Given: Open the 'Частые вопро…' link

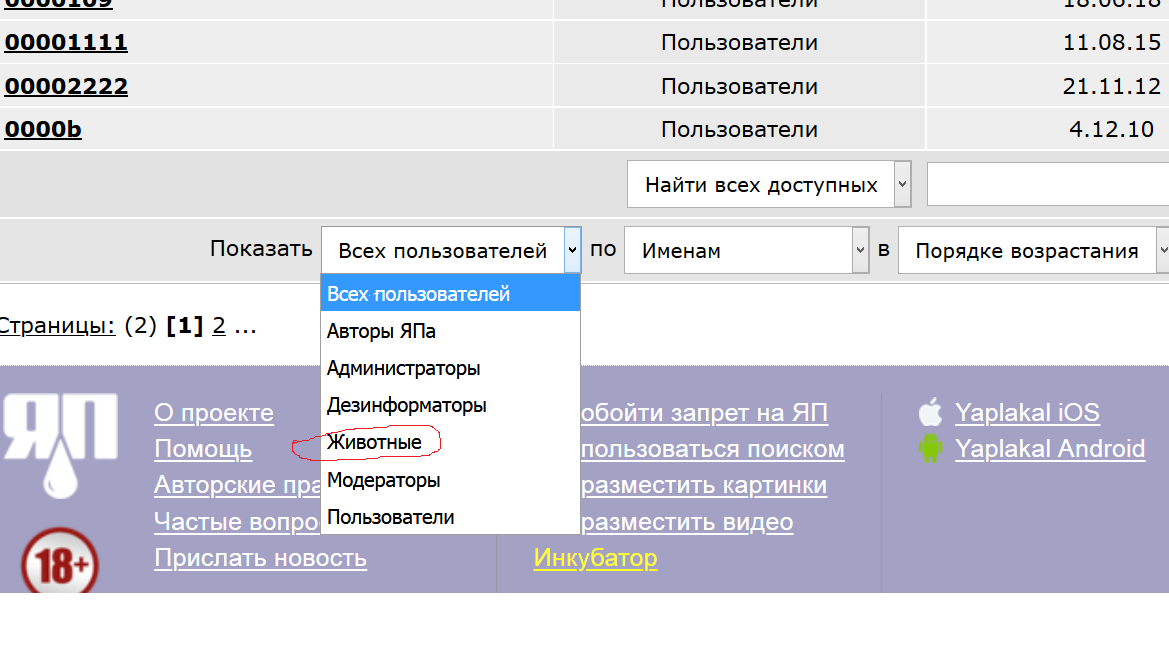Looking at the screenshot, I should coord(236,521).
